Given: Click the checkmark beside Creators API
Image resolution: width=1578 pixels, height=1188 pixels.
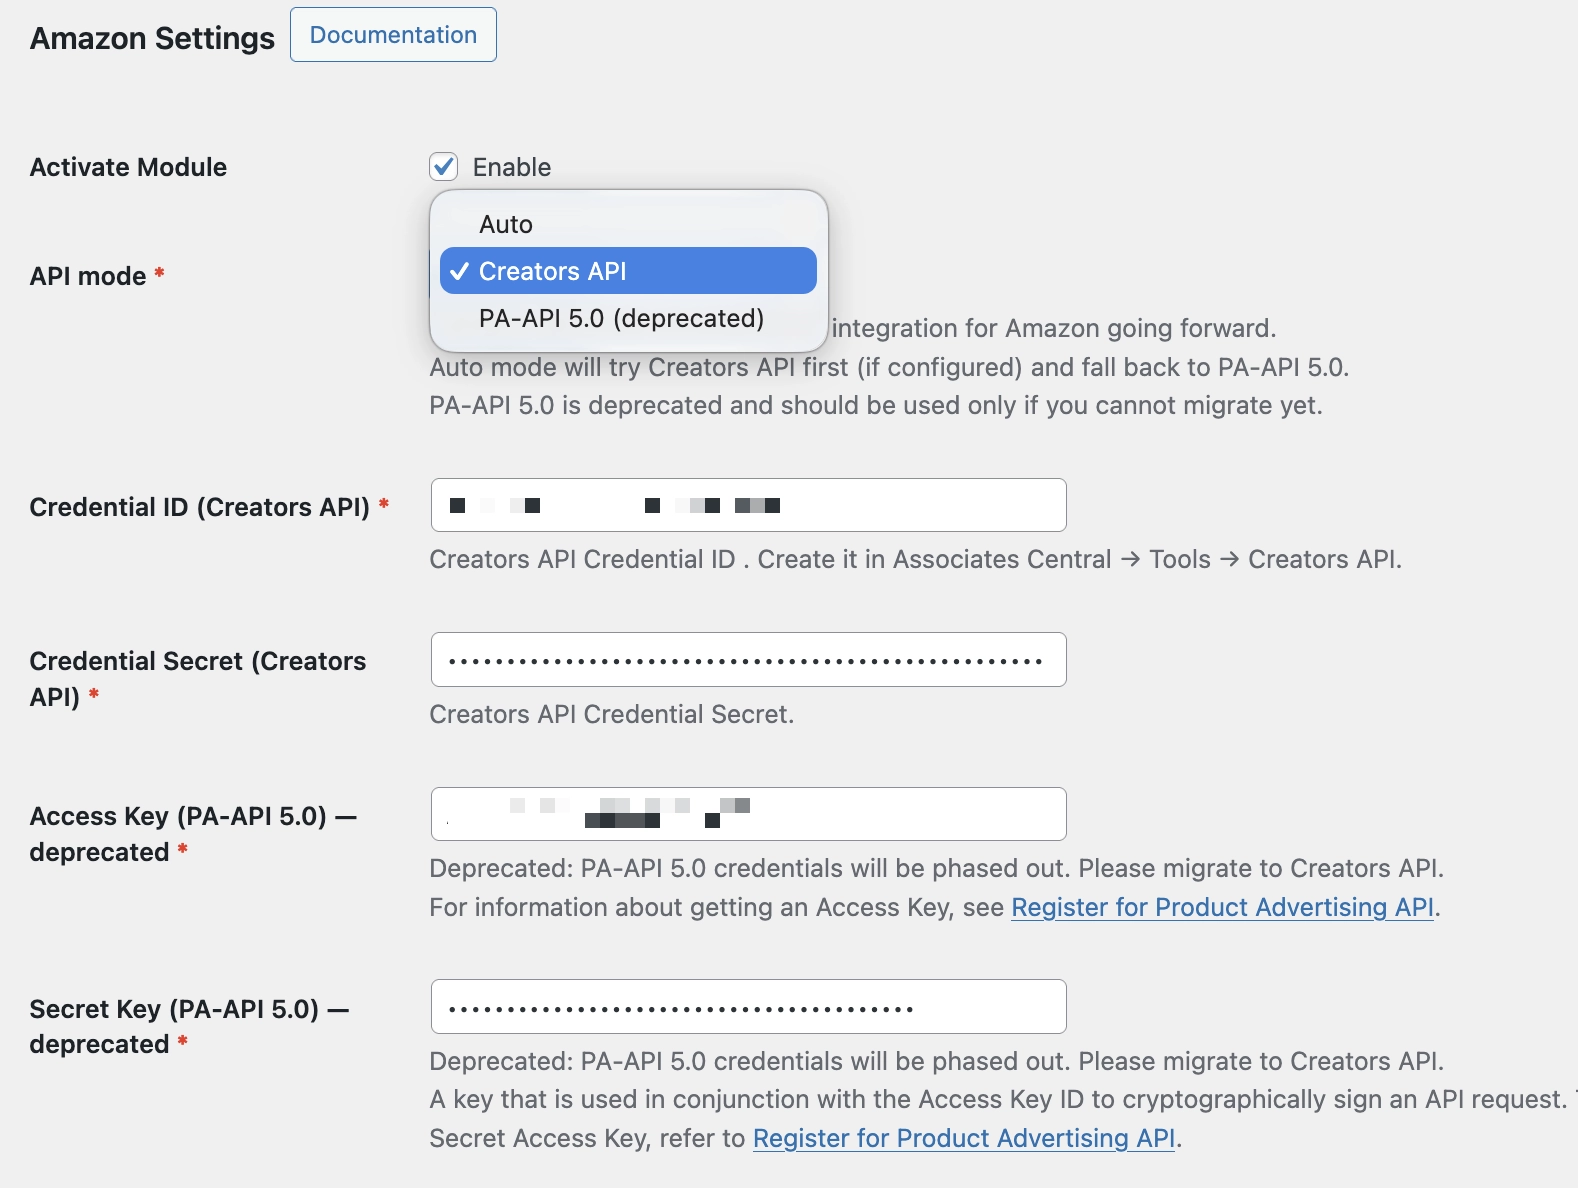Looking at the screenshot, I should (460, 270).
